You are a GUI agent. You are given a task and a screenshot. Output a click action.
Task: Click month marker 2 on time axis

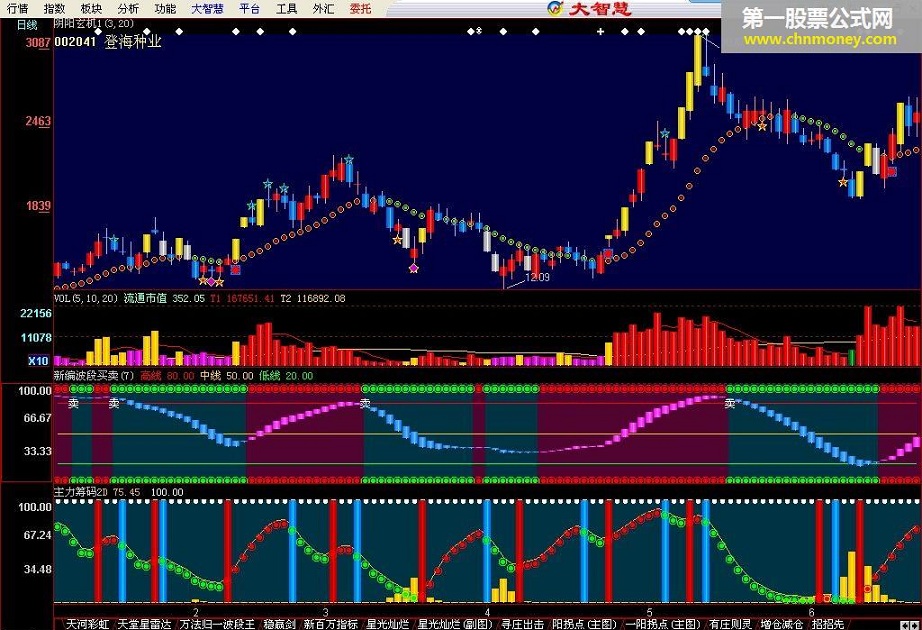(196, 612)
